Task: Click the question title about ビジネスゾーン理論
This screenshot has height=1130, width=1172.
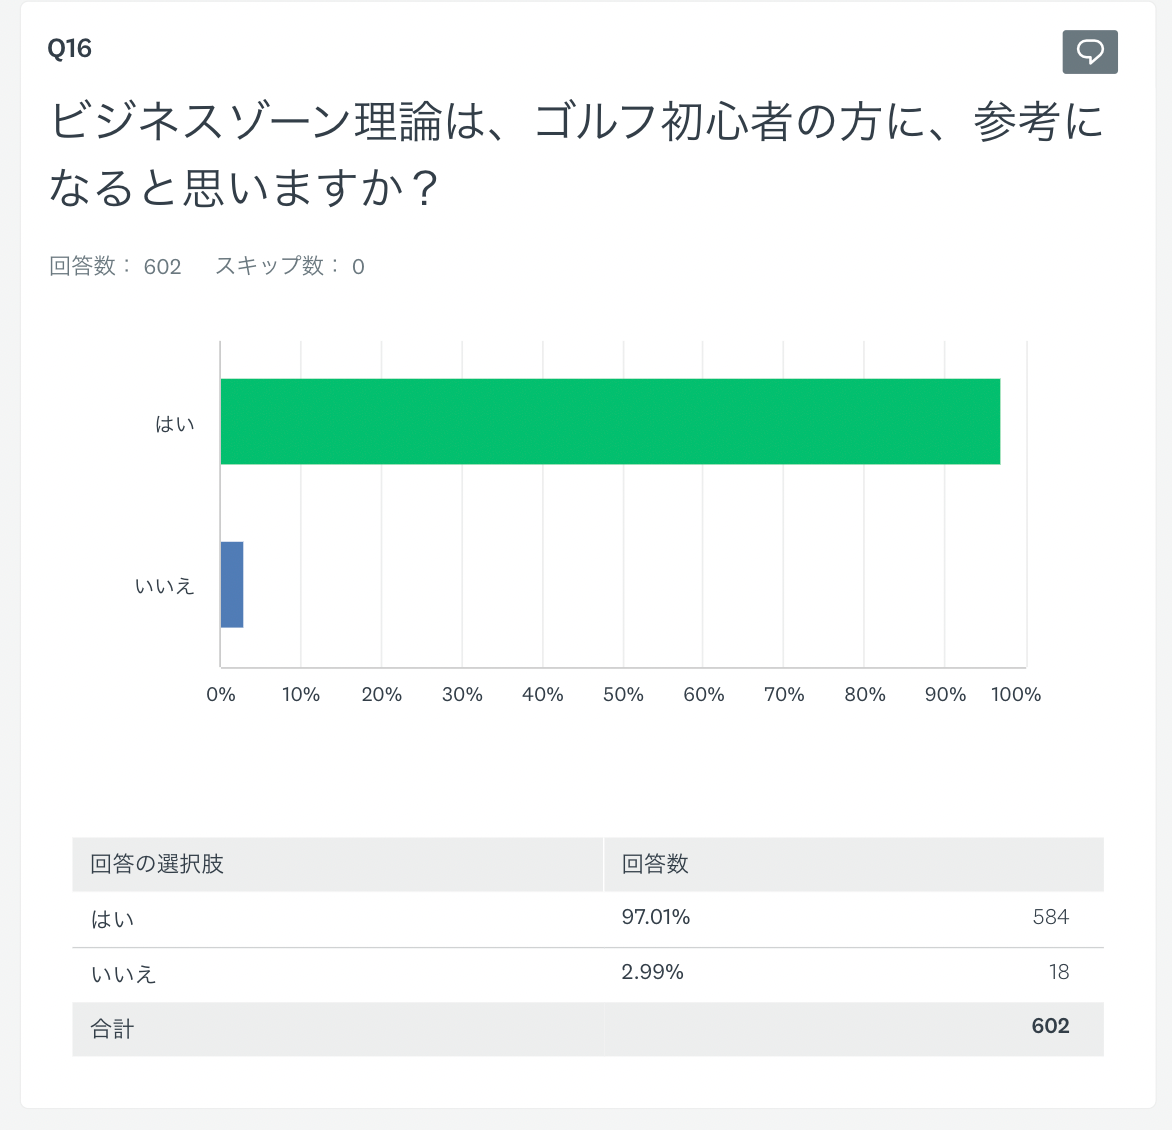Action: (x=576, y=154)
